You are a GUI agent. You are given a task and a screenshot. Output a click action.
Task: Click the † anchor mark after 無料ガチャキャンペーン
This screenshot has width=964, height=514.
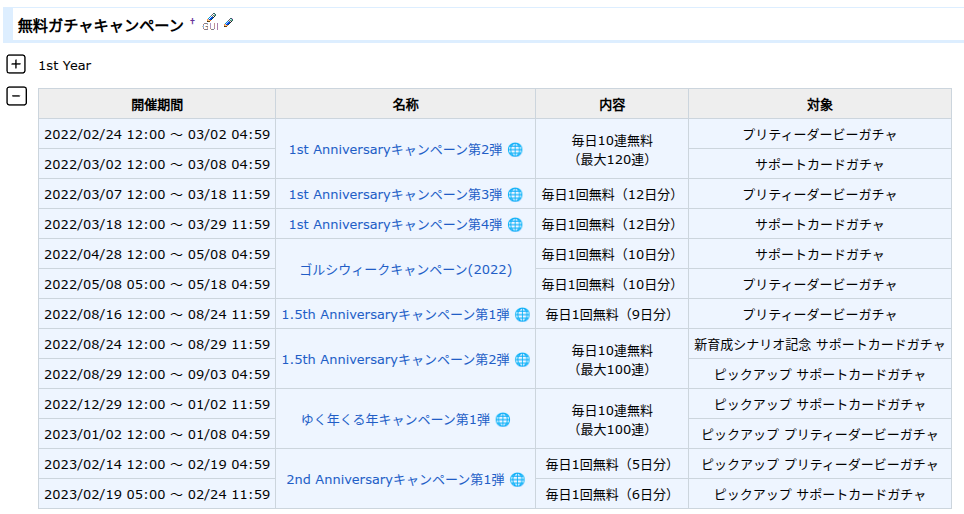click(192, 22)
